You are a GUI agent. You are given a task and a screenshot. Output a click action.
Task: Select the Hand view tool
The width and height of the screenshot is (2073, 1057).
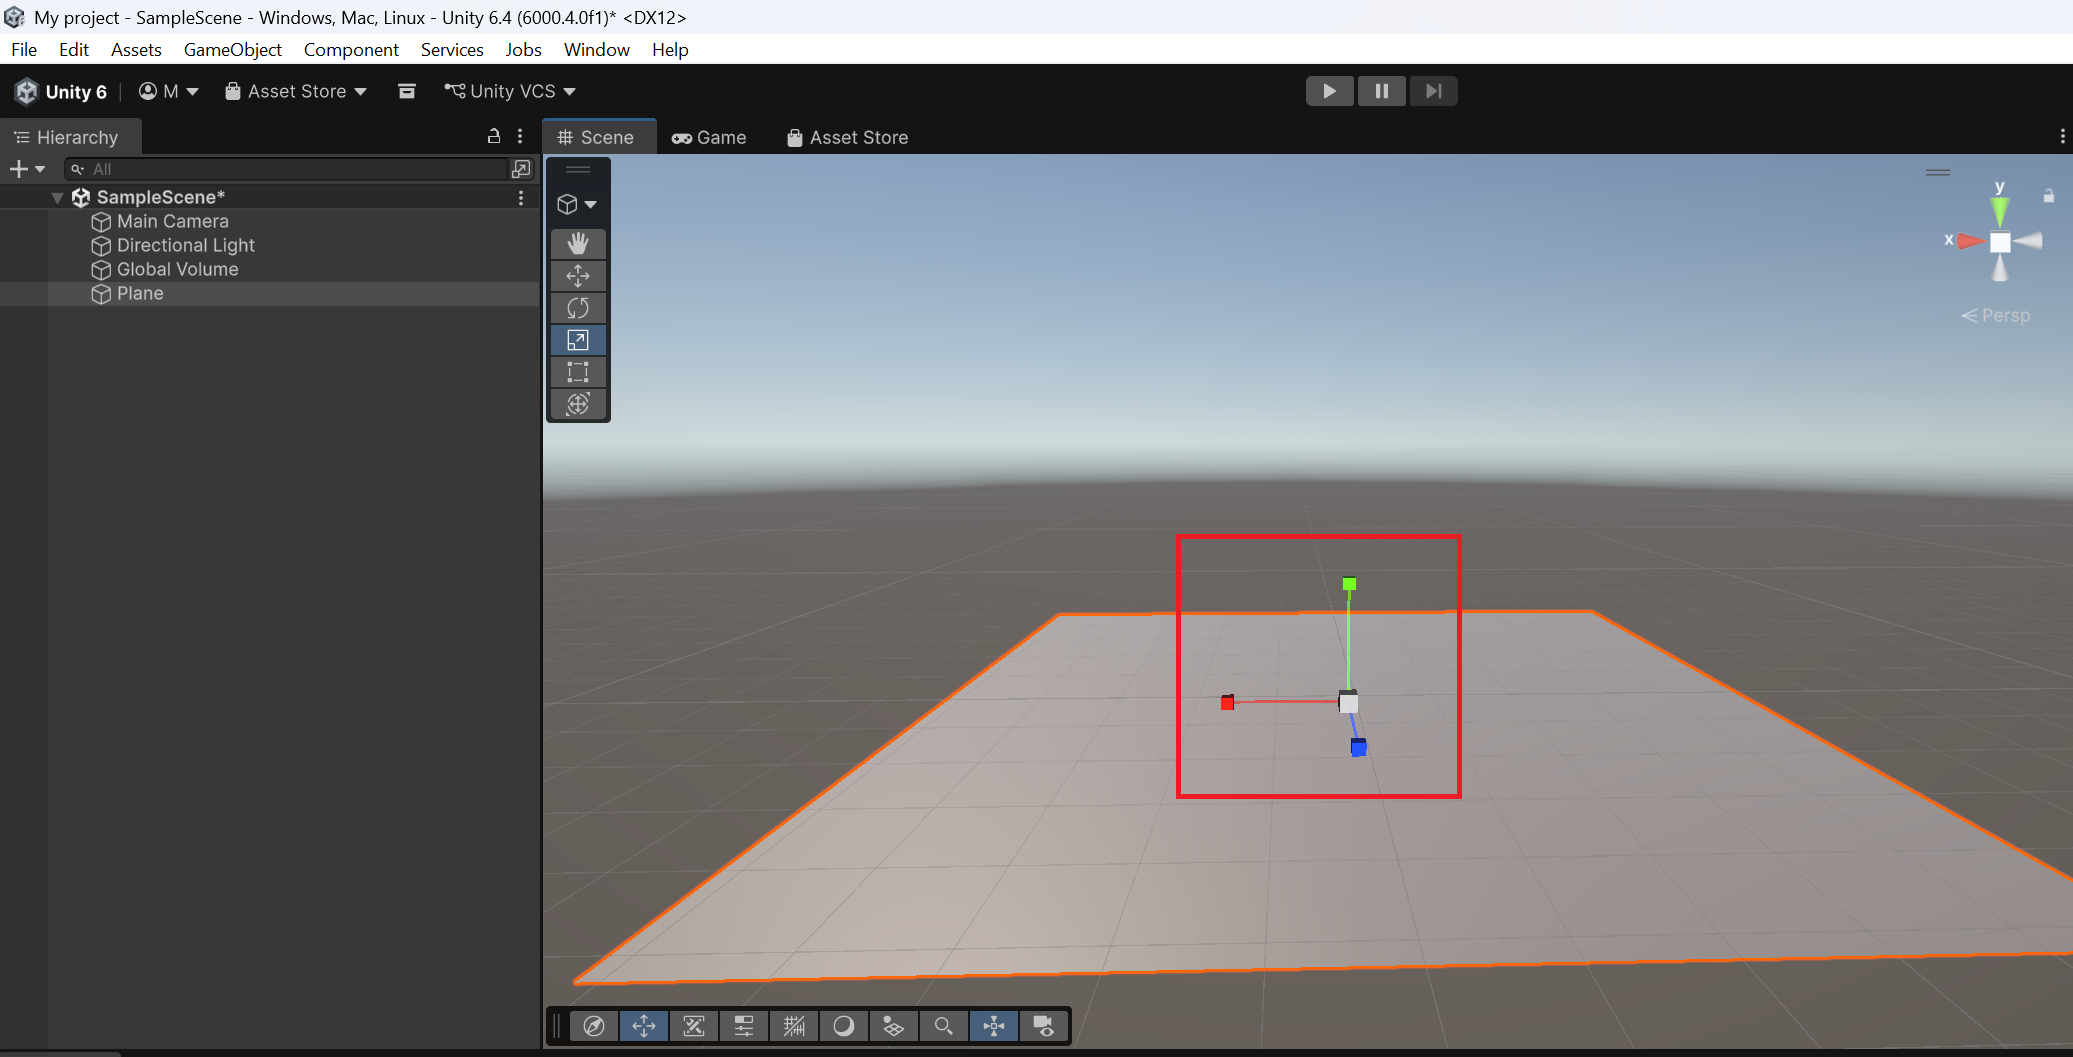[x=578, y=244]
